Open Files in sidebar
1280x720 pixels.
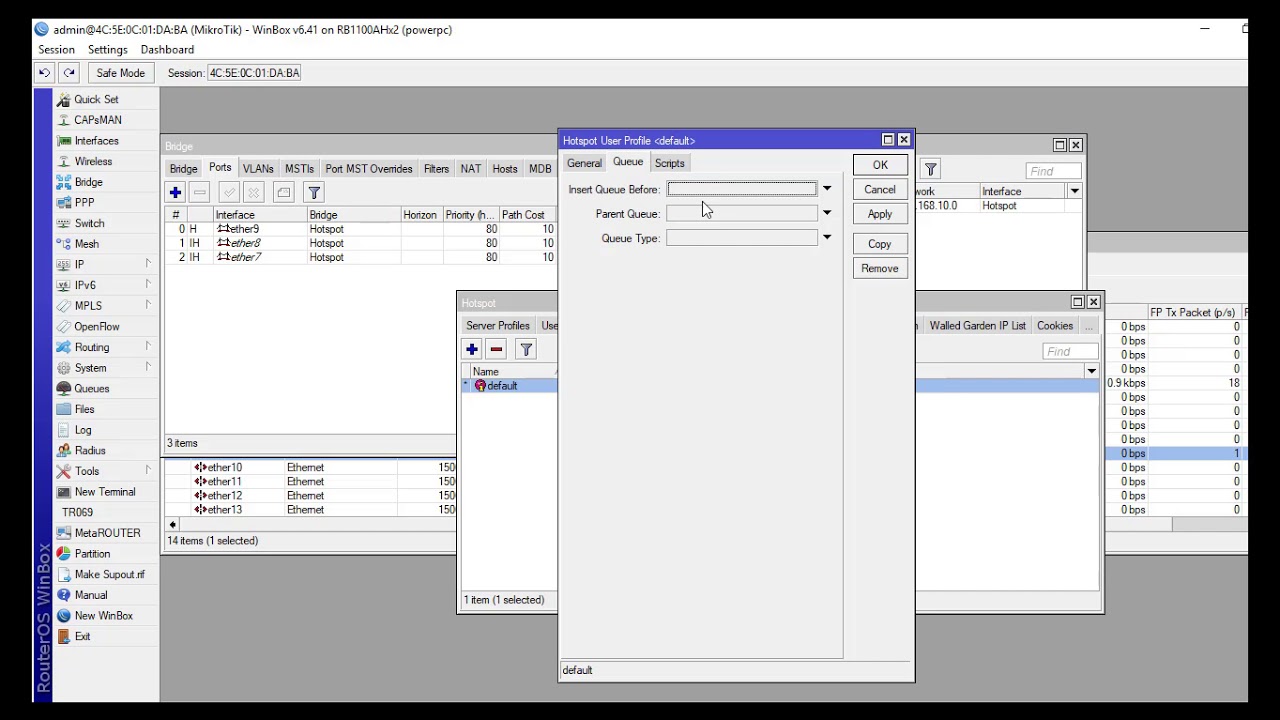tap(84, 409)
